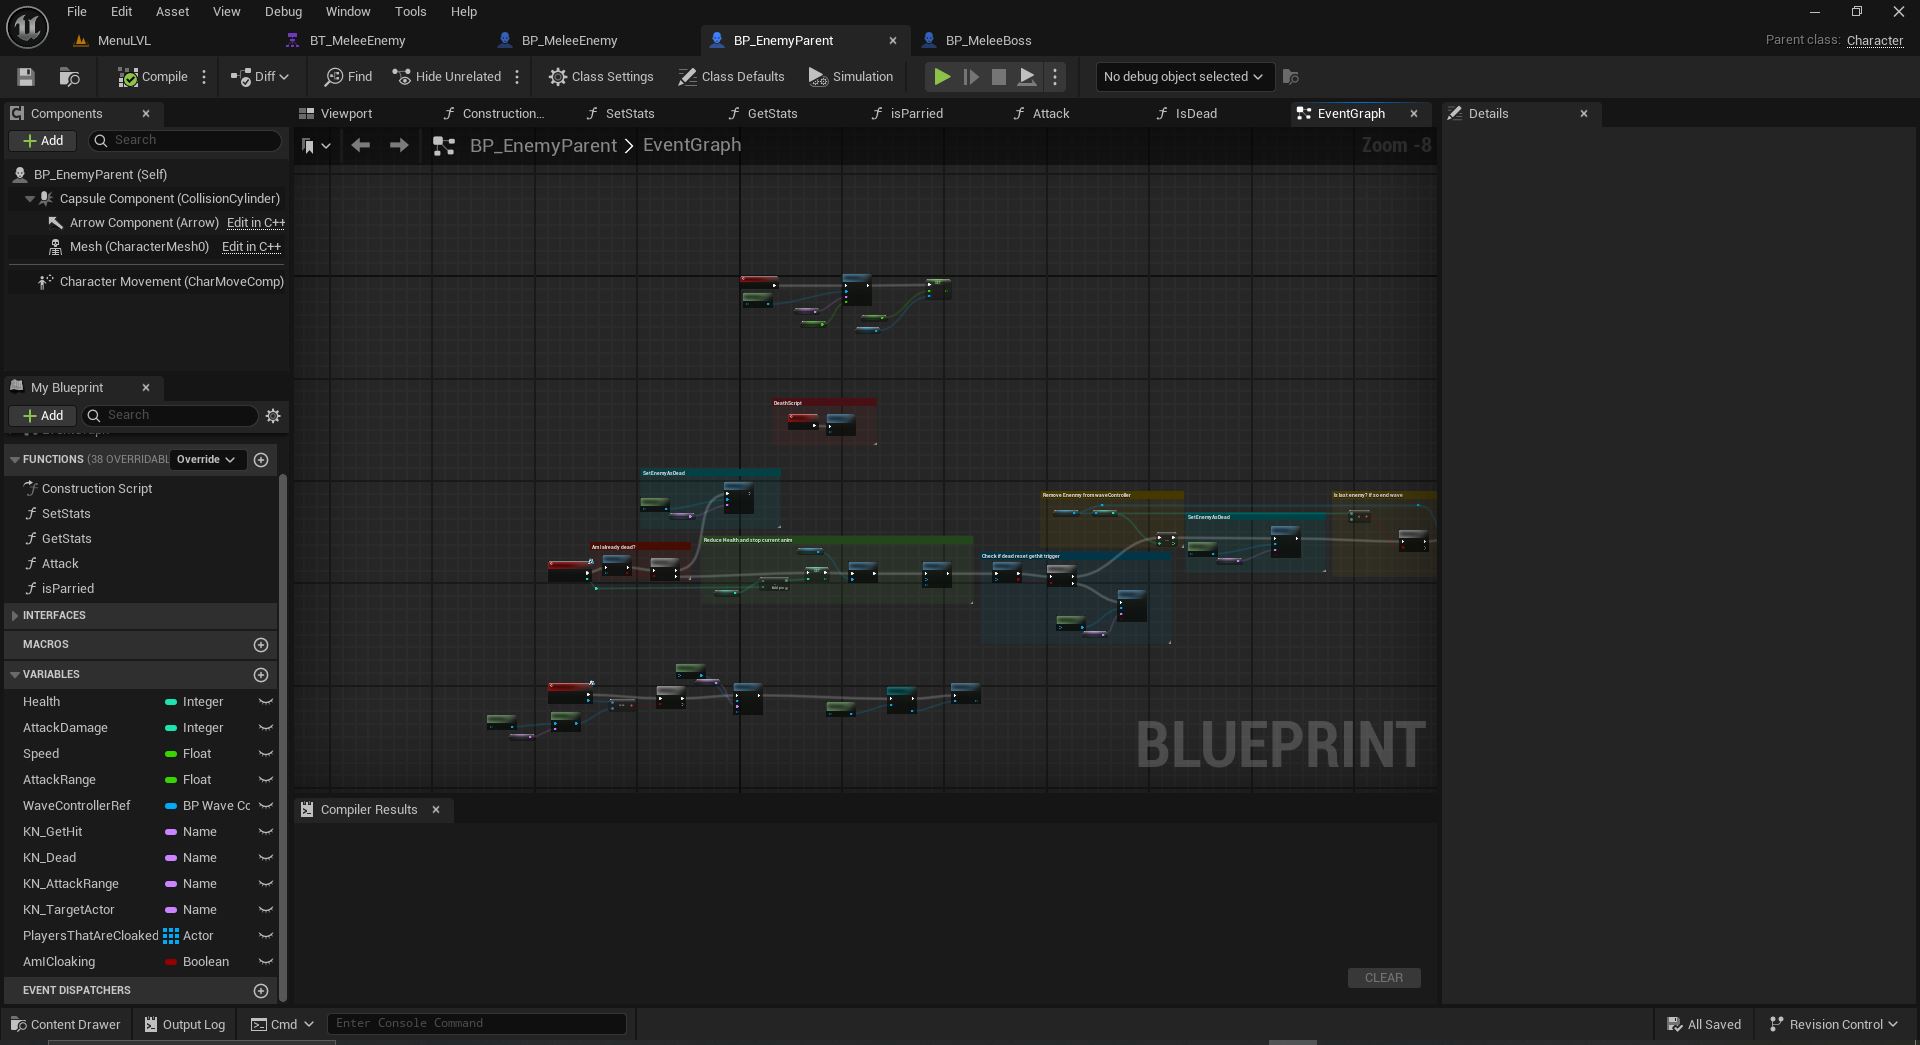
Task: Open compile options three-dot menu
Action: pyautogui.click(x=204, y=77)
